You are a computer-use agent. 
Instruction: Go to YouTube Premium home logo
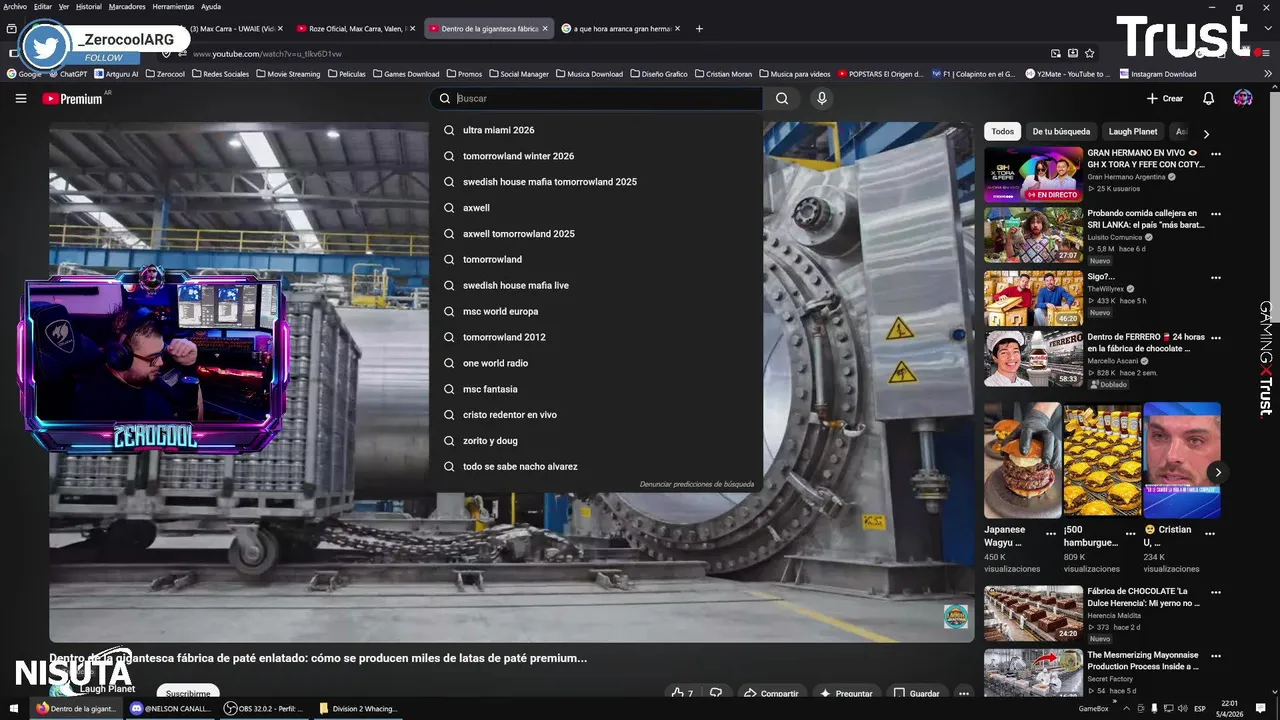click(x=73, y=98)
